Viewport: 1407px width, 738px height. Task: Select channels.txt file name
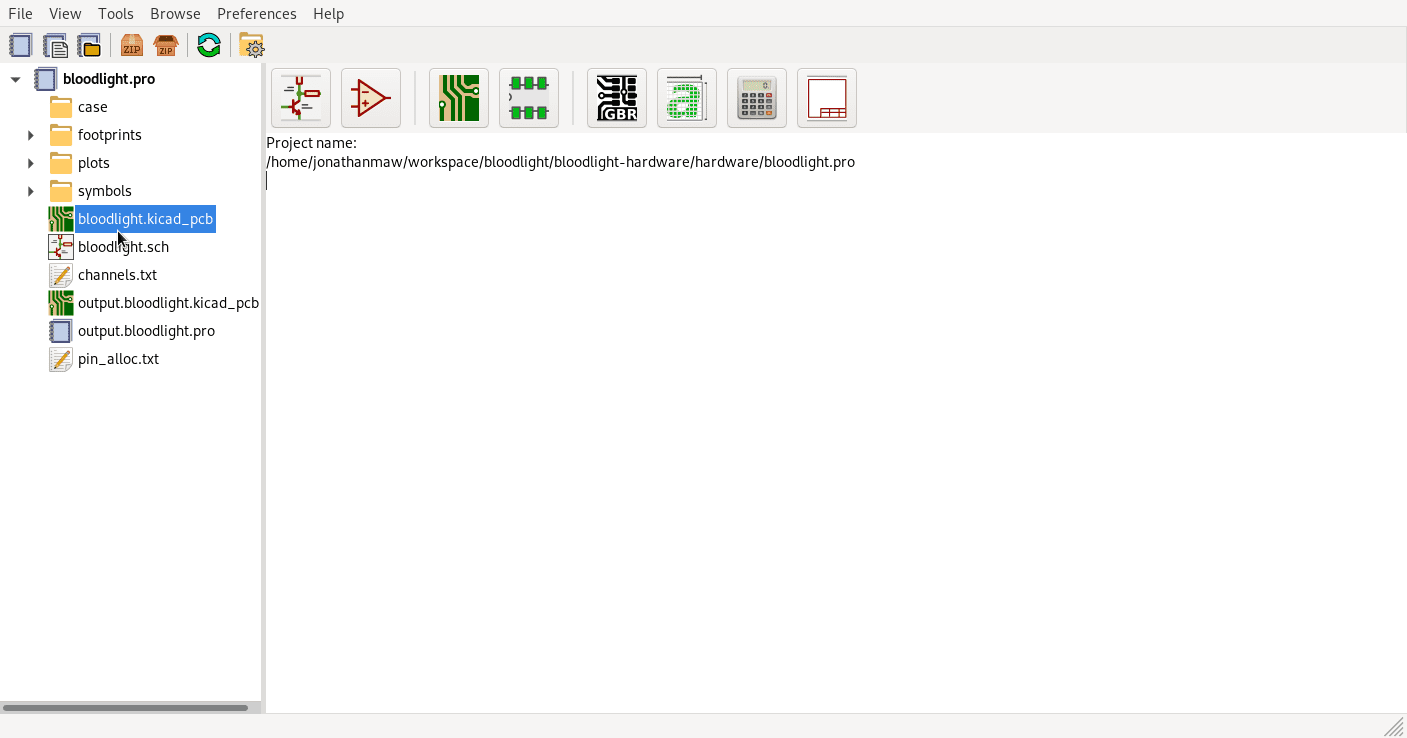pos(117,275)
